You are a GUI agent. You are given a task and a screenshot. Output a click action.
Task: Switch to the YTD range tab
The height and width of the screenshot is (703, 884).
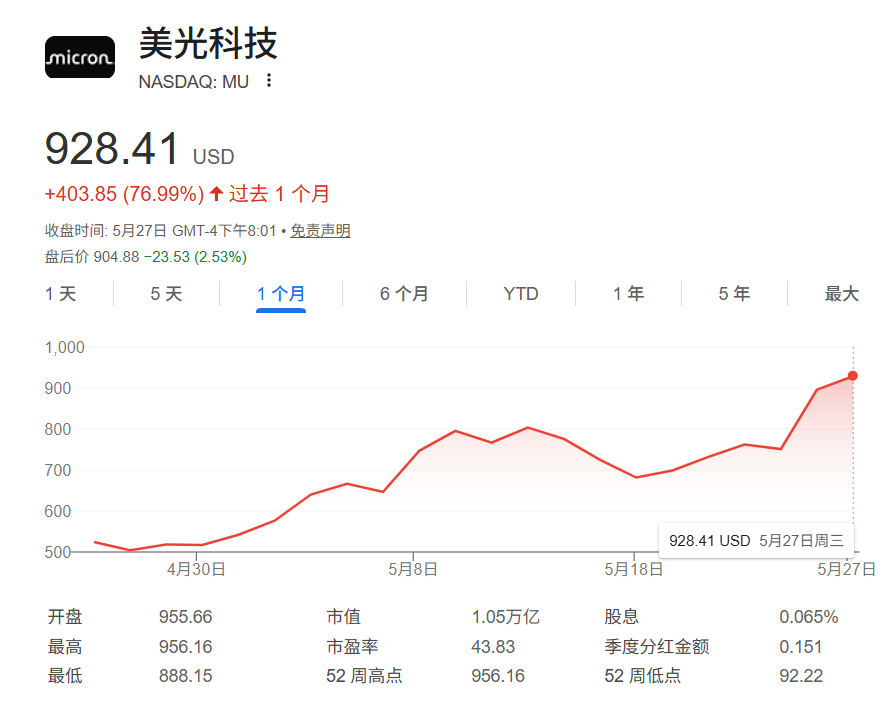521,294
